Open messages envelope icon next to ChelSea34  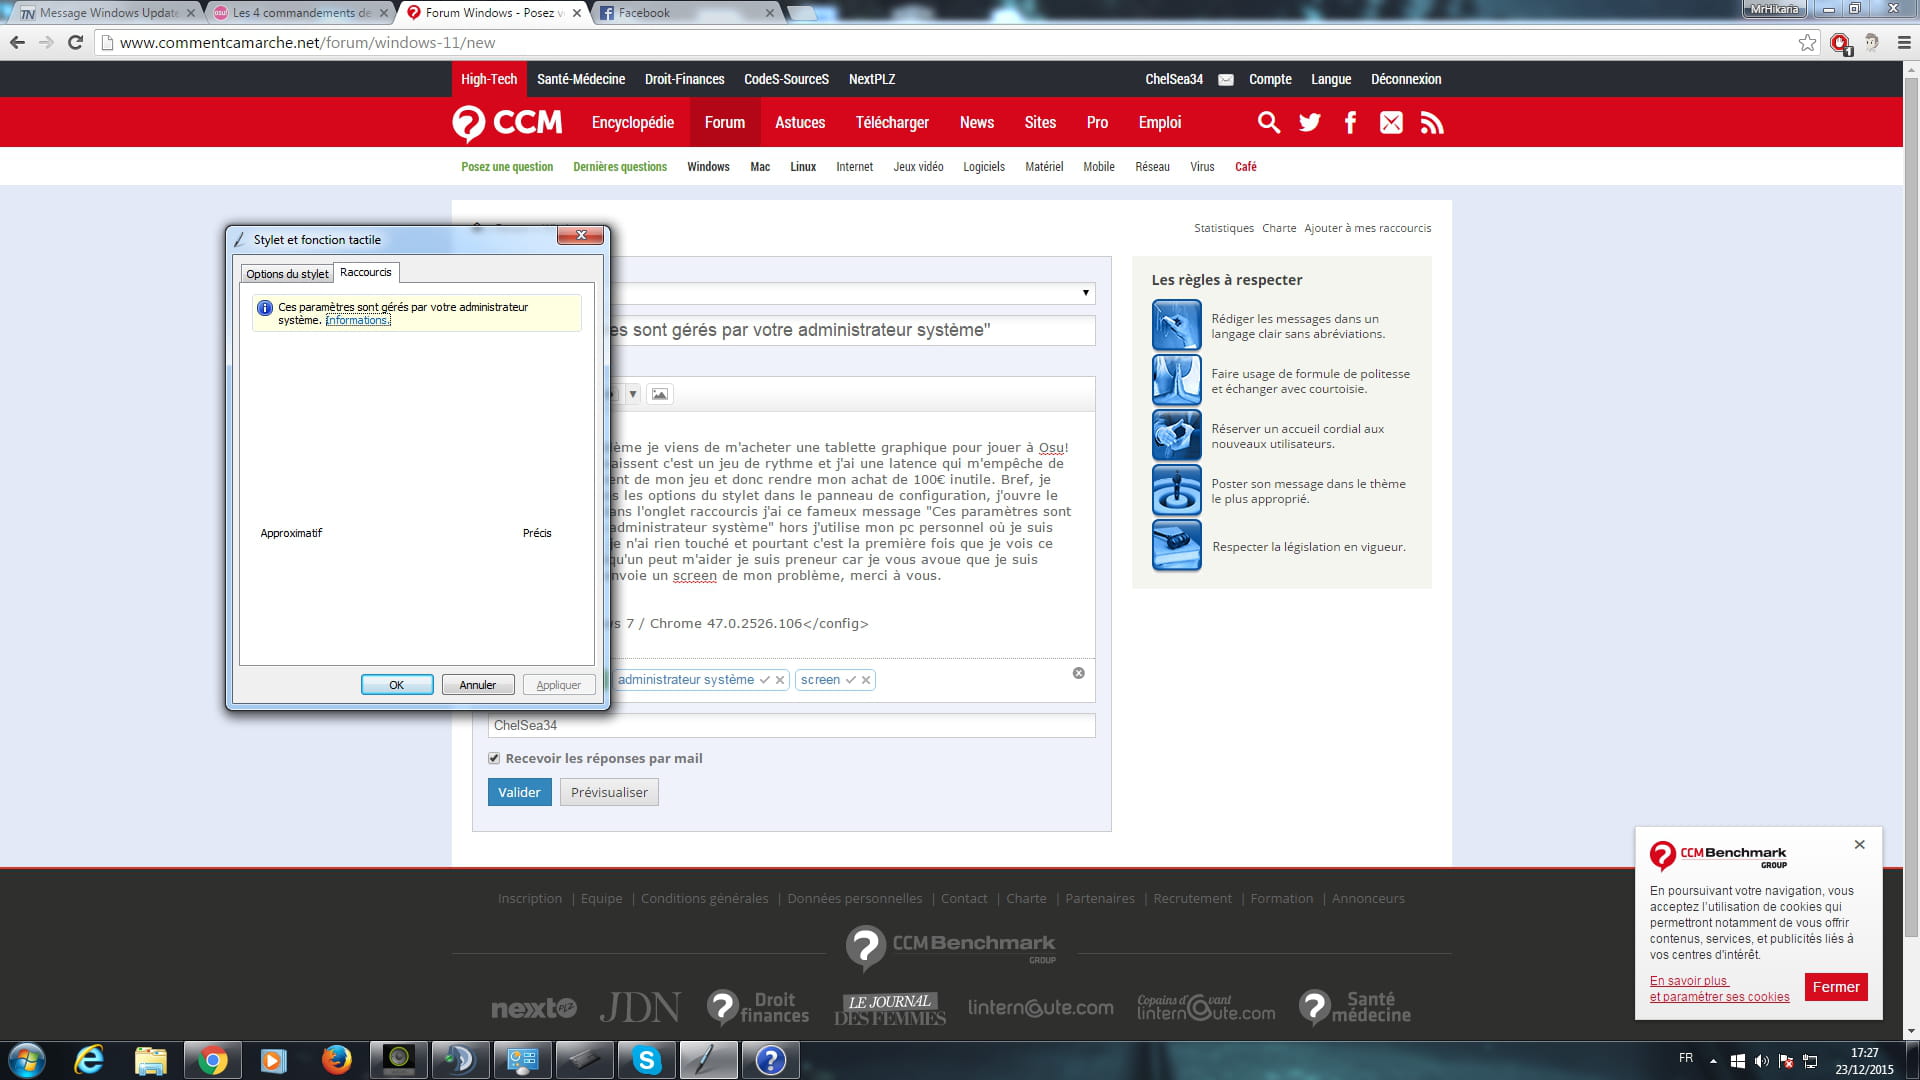(x=1225, y=80)
